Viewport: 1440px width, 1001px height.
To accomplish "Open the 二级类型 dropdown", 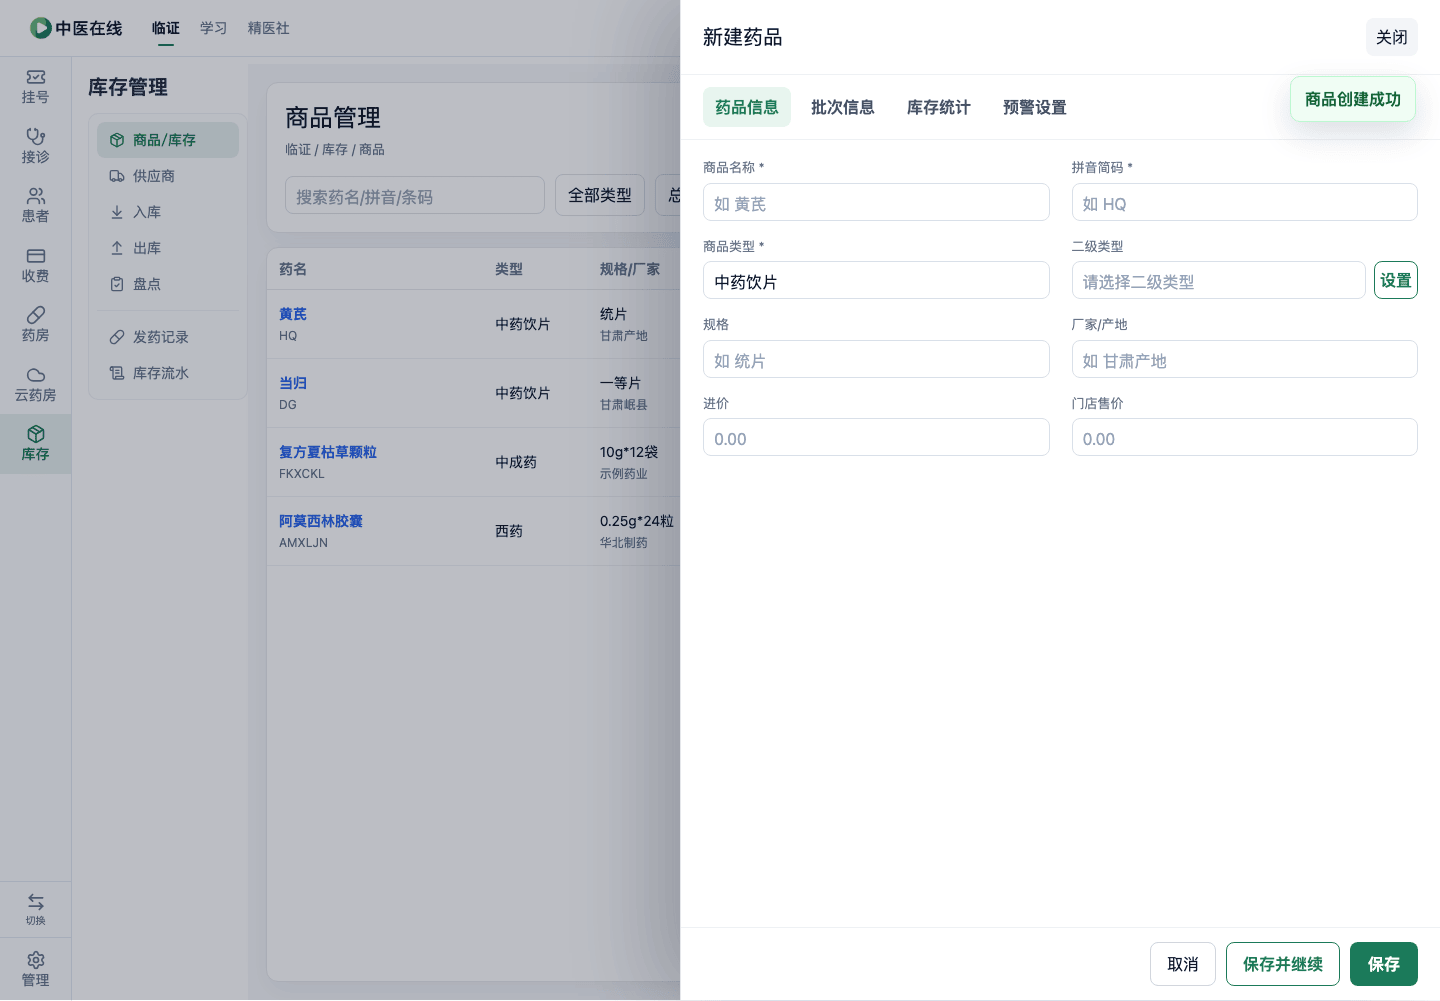I will click(1218, 281).
